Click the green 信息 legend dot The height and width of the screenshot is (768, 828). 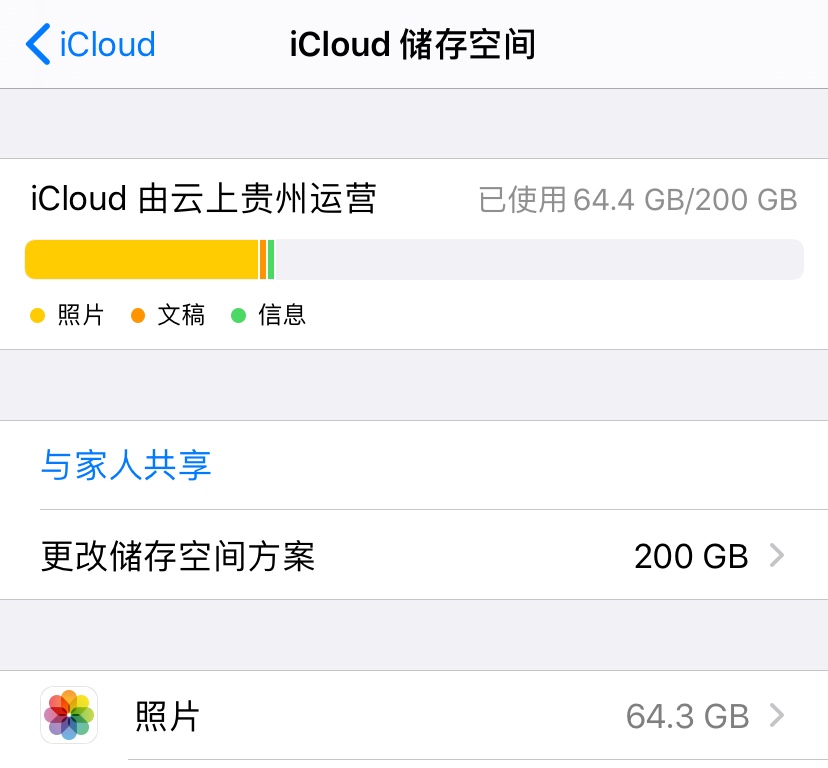238,316
